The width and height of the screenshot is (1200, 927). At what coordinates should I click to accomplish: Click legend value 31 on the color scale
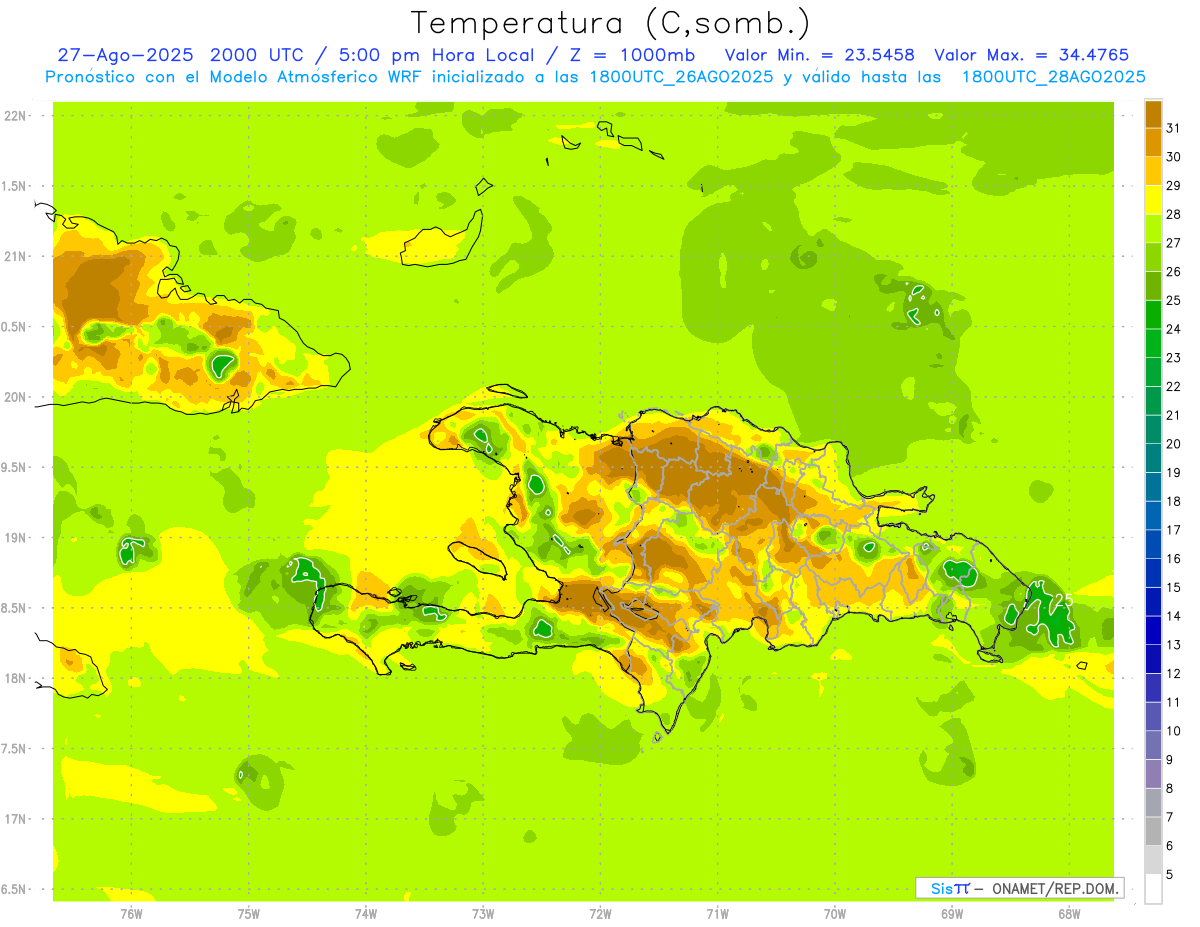1174,128
